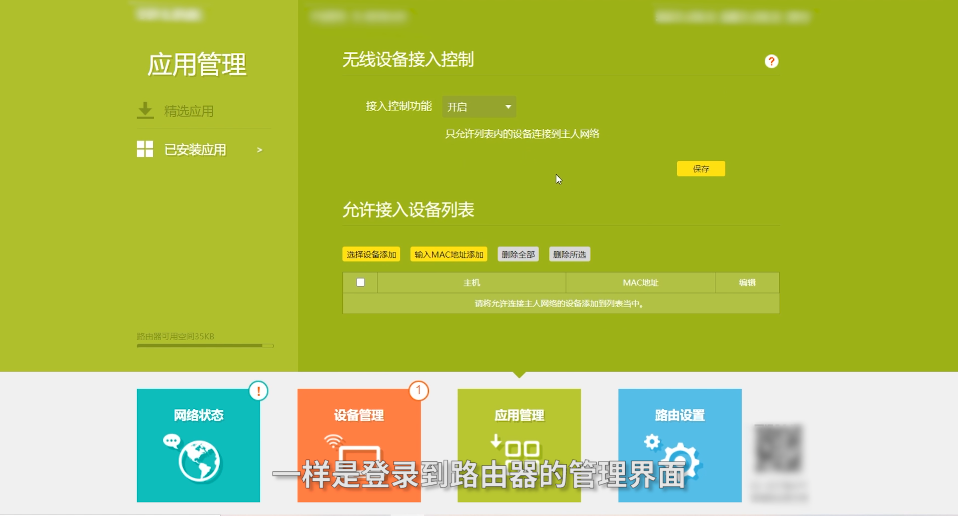Switch to the 设备管理 tab label
The height and width of the screenshot is (519, 958).
(358, 415)
